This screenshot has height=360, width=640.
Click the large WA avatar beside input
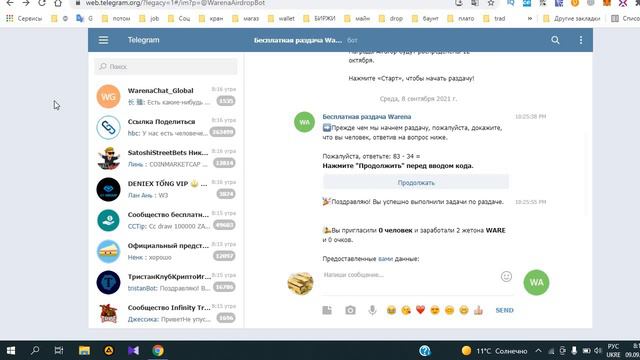(x=536, y=282)
